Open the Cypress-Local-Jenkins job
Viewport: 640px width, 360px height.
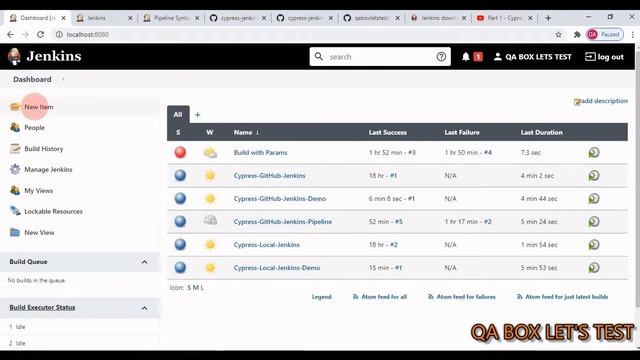(x=267, y=245)
